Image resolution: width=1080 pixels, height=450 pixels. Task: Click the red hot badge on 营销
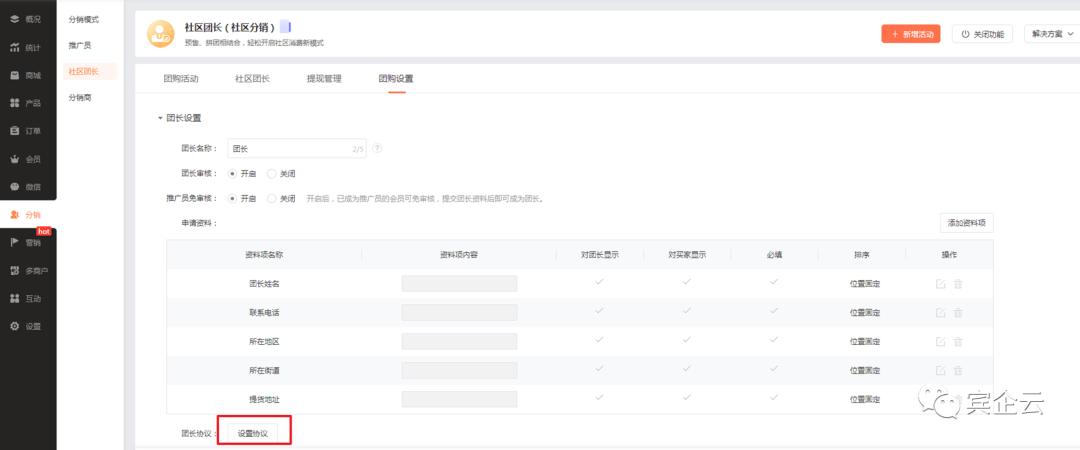pos(43,232)
